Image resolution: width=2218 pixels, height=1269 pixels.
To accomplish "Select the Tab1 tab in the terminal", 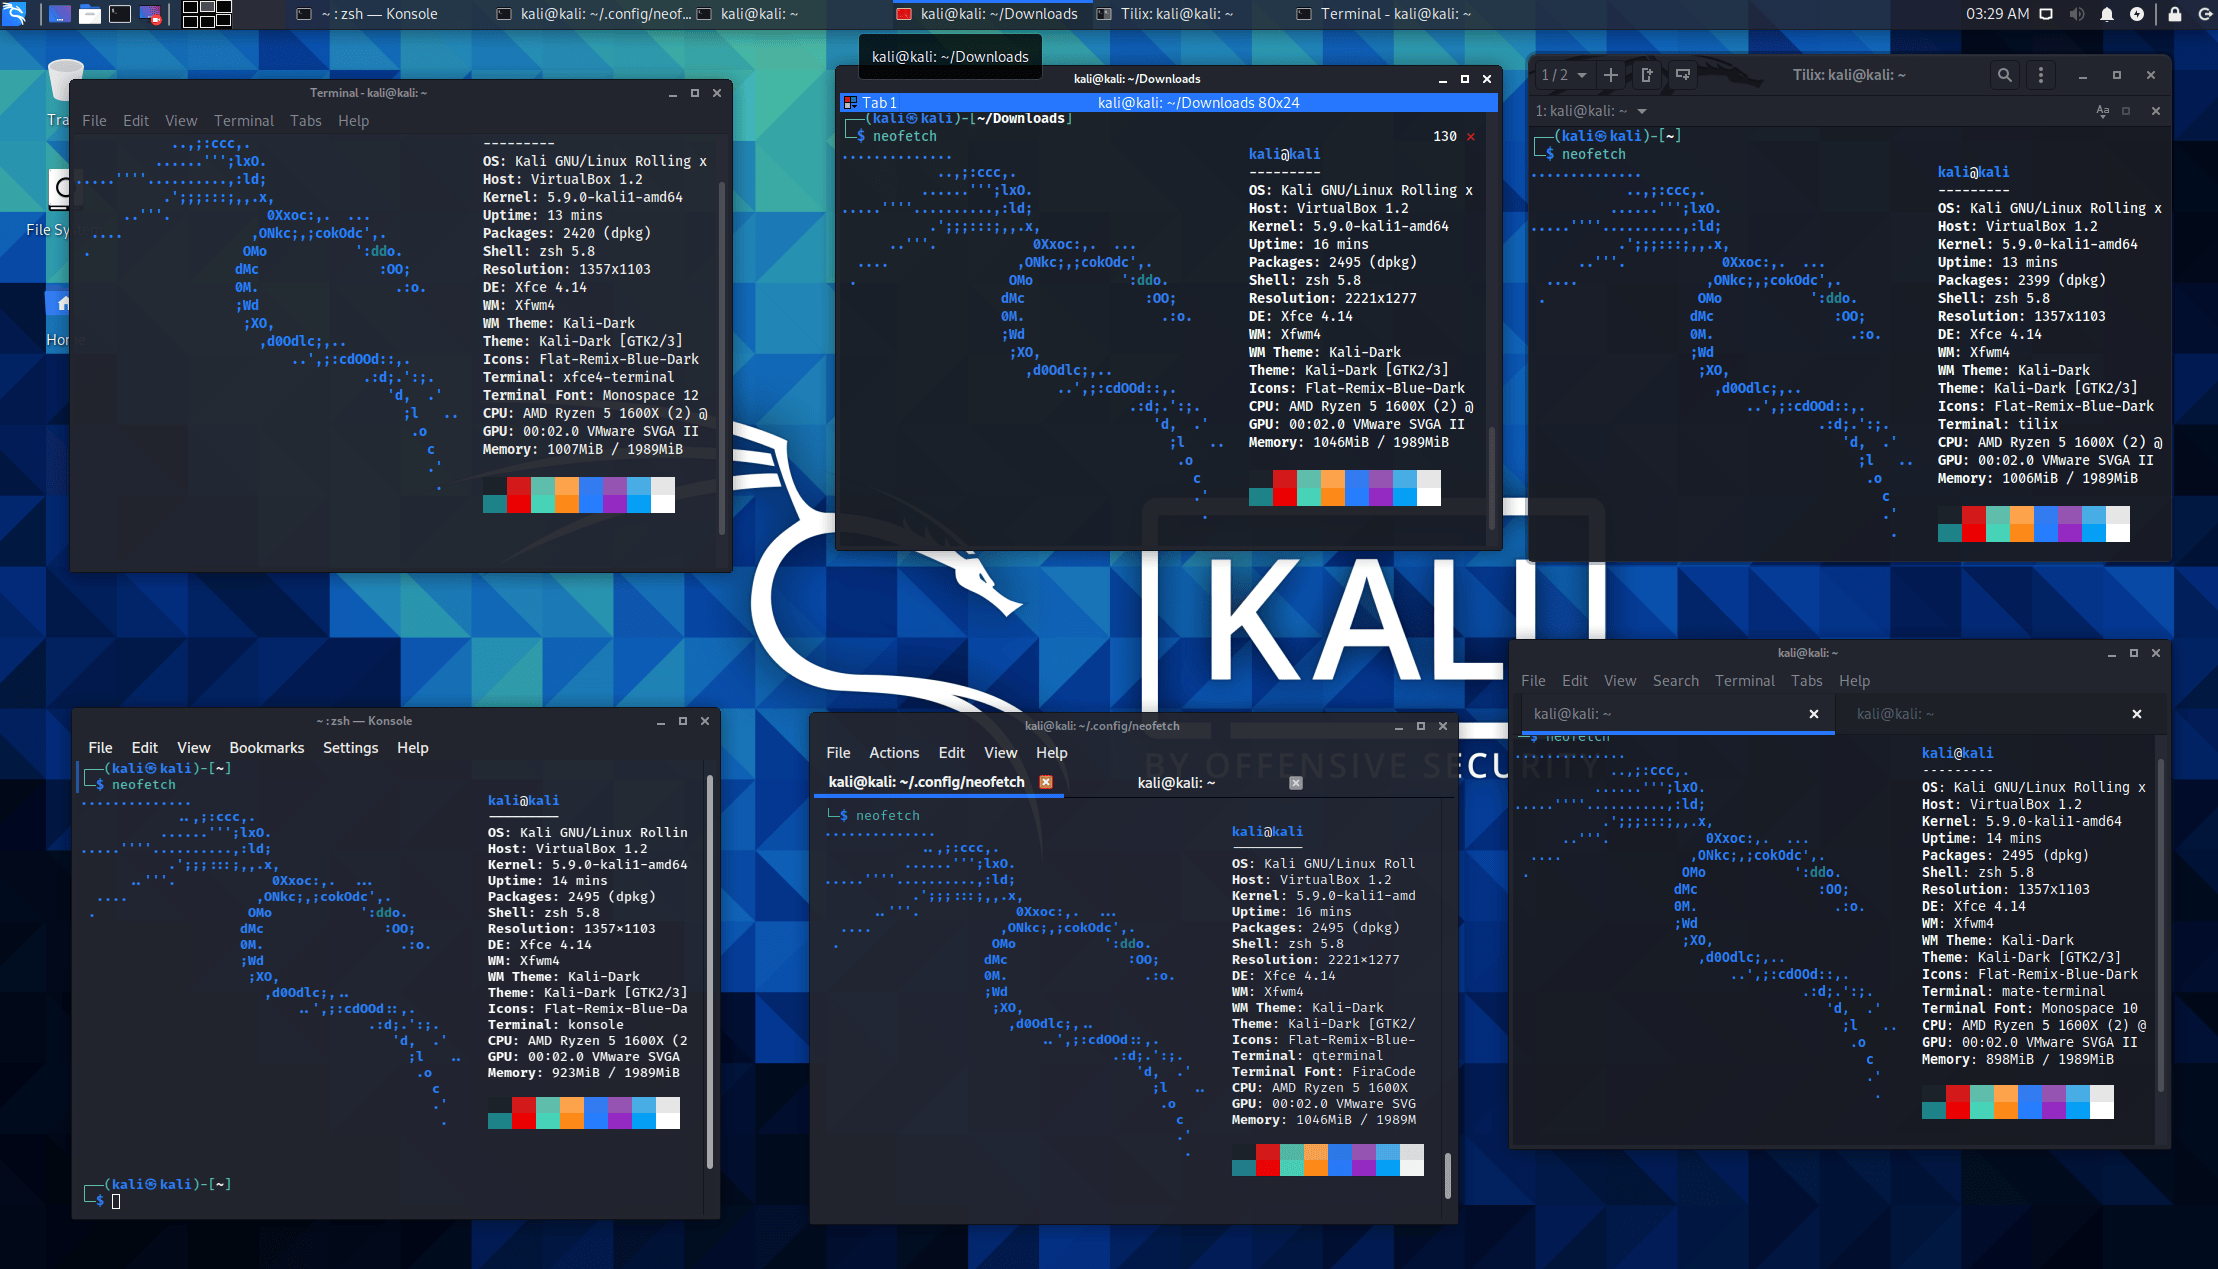I will coord(884,102).
